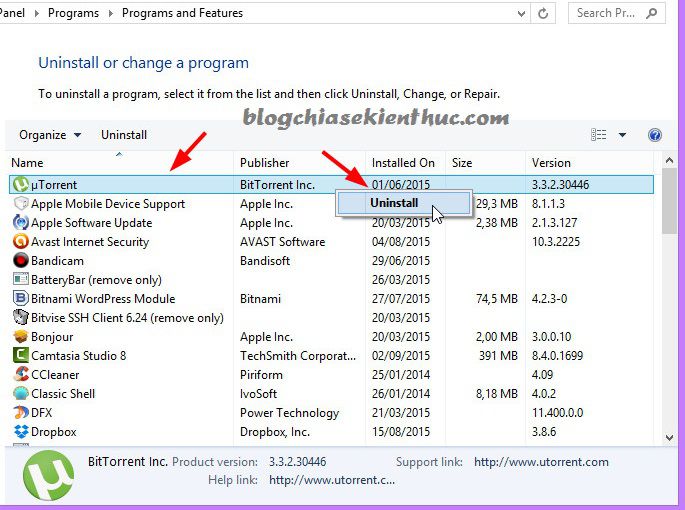Click version 3.3.2.30446 in µTorrent row
This screenshot has width=685, height=510.
(x=560, y=185)
